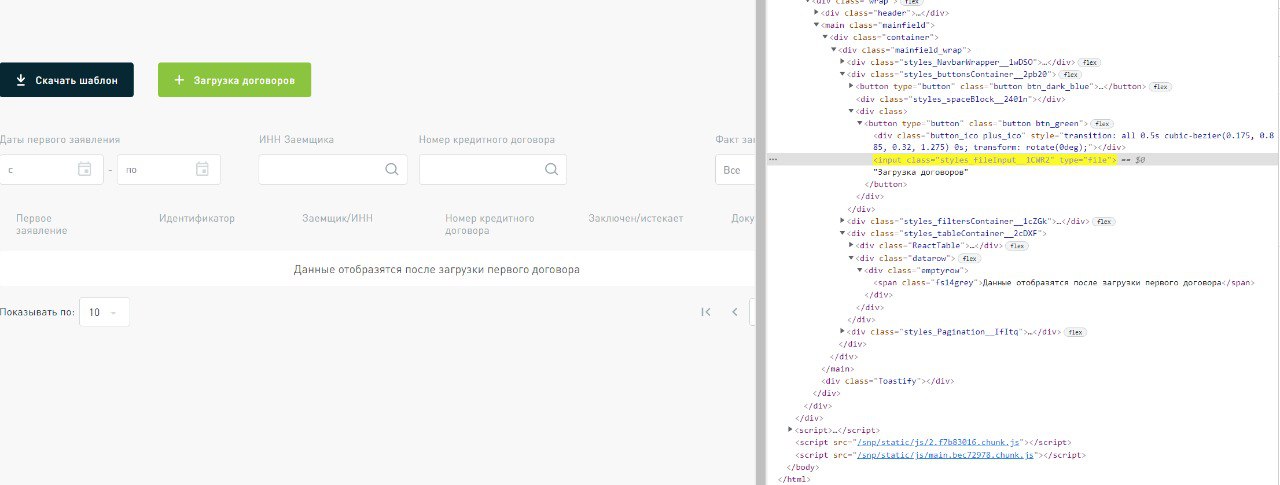The width and height of the screenshot is (1280, 485).
Task: Click the flex badge on btn_dark_blue button line
Action: [1160, 86]
